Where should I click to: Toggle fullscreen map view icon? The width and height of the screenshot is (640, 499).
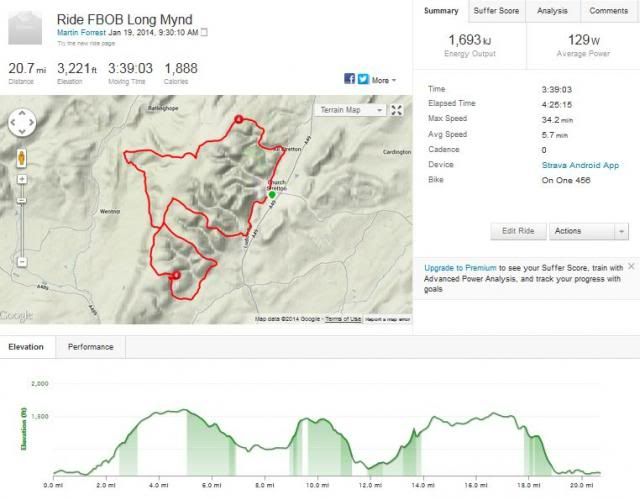click(x=397, y=110)
